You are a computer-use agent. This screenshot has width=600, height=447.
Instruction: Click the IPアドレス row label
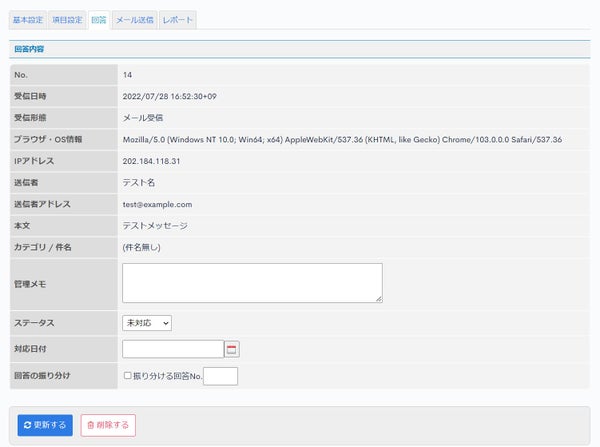[x=34, y=161]
